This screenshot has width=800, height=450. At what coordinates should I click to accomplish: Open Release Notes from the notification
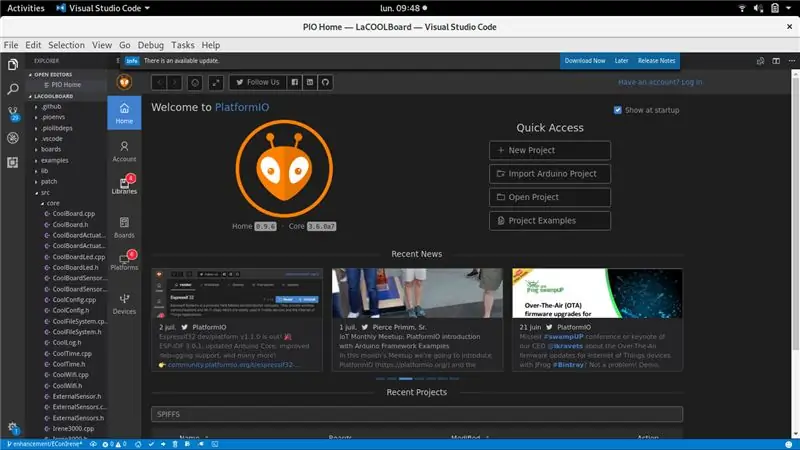pyautogui.click(x=656, y=61)
